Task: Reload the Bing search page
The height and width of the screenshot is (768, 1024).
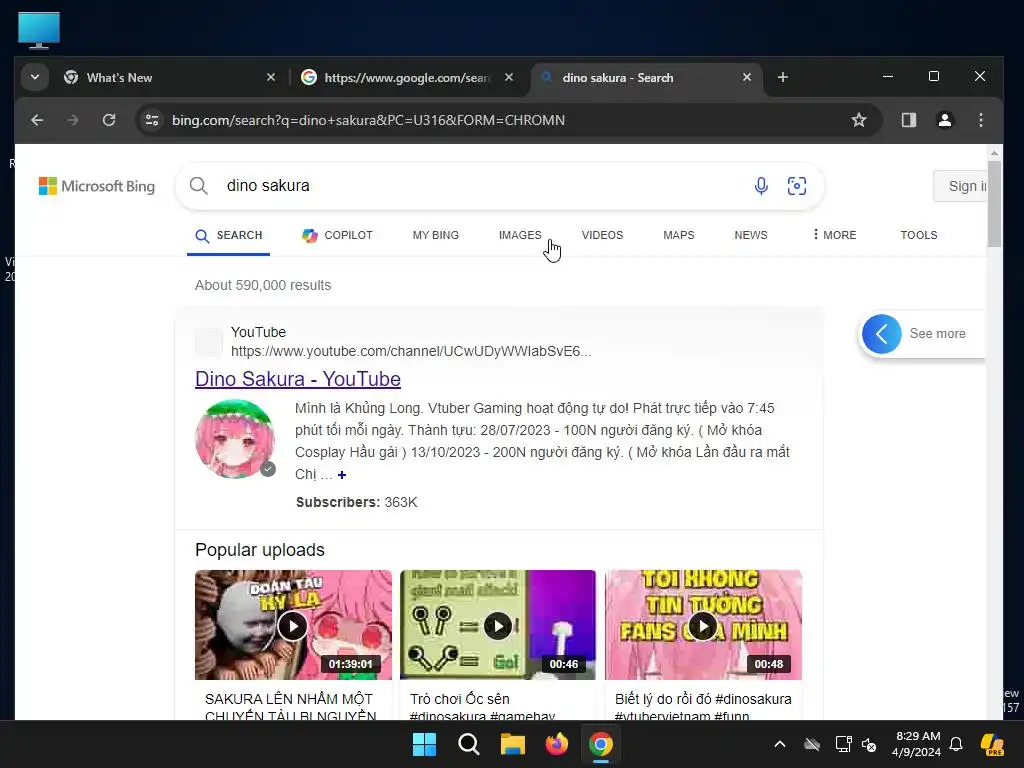Action: 109,120
